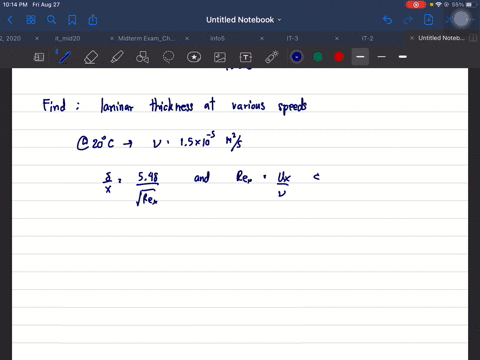Select the Lasso tool

pos(168,57)
